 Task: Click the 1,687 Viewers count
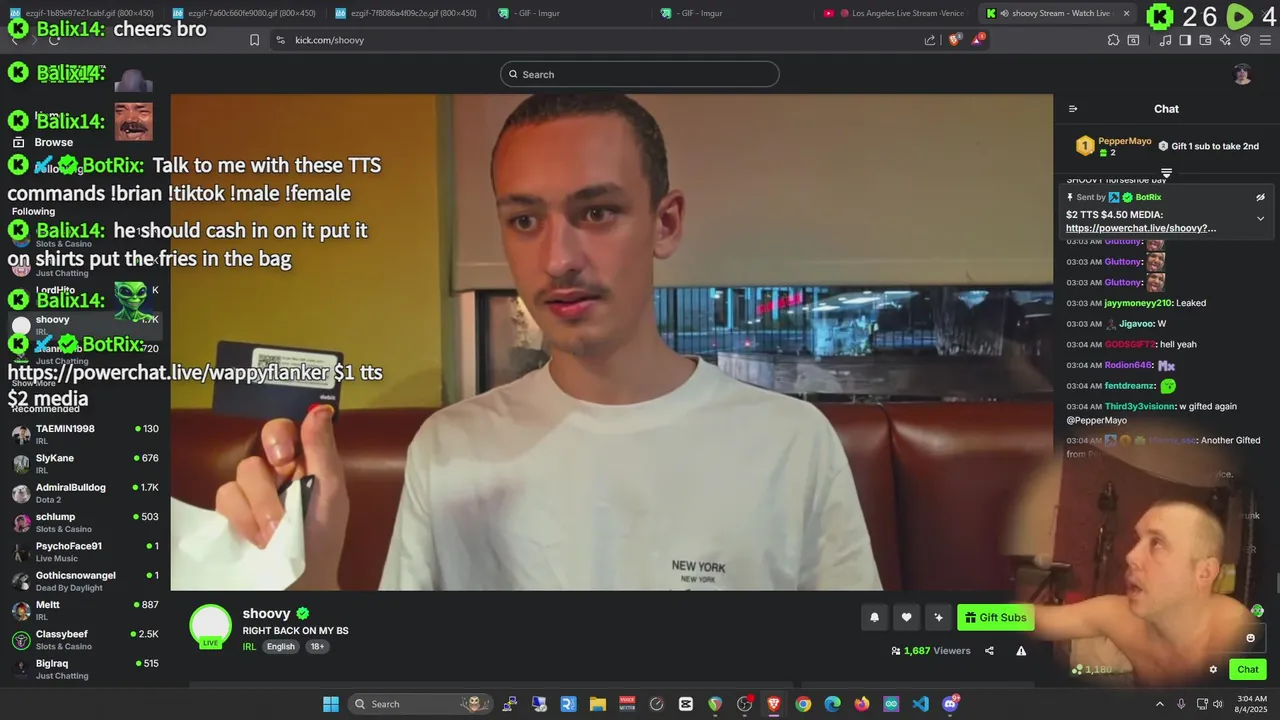tap(931, 651)
